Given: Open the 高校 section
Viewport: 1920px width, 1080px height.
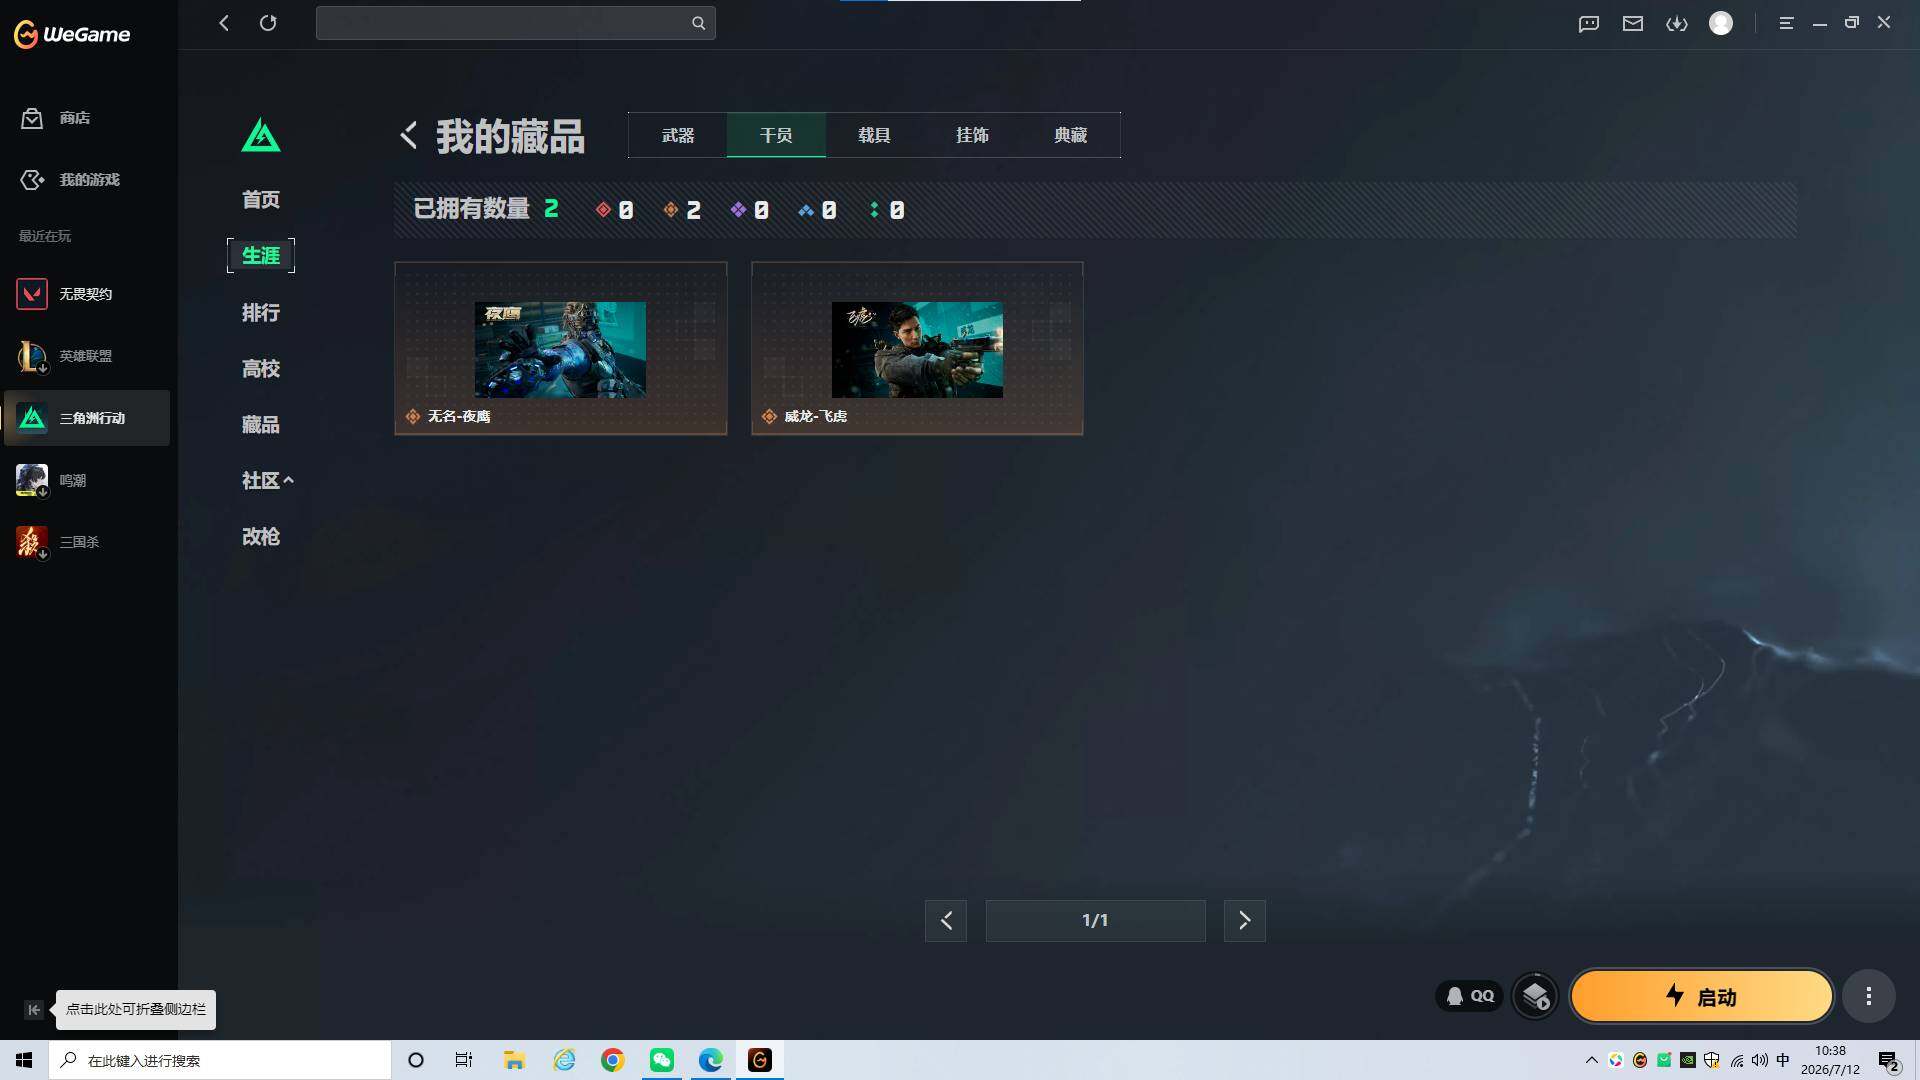Looking at the screenshot, I should [261, 369].
